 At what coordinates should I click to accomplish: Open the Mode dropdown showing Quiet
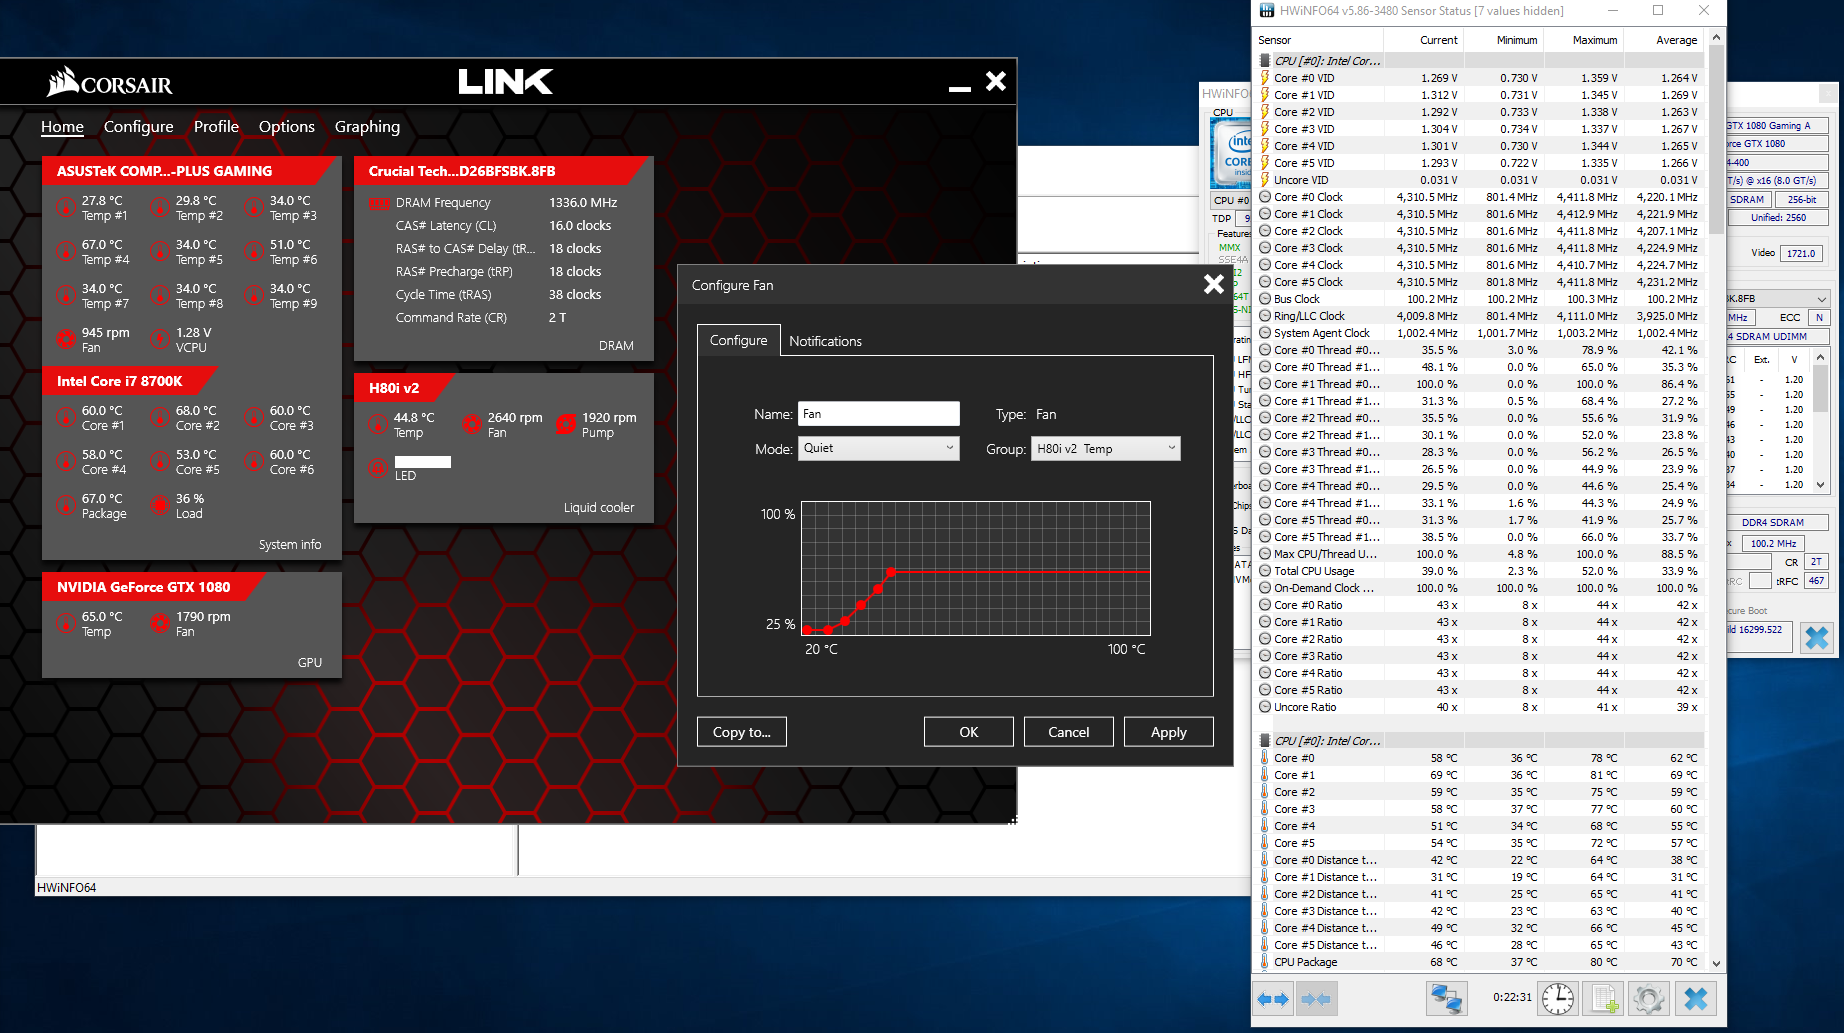(x=878, y=448)
